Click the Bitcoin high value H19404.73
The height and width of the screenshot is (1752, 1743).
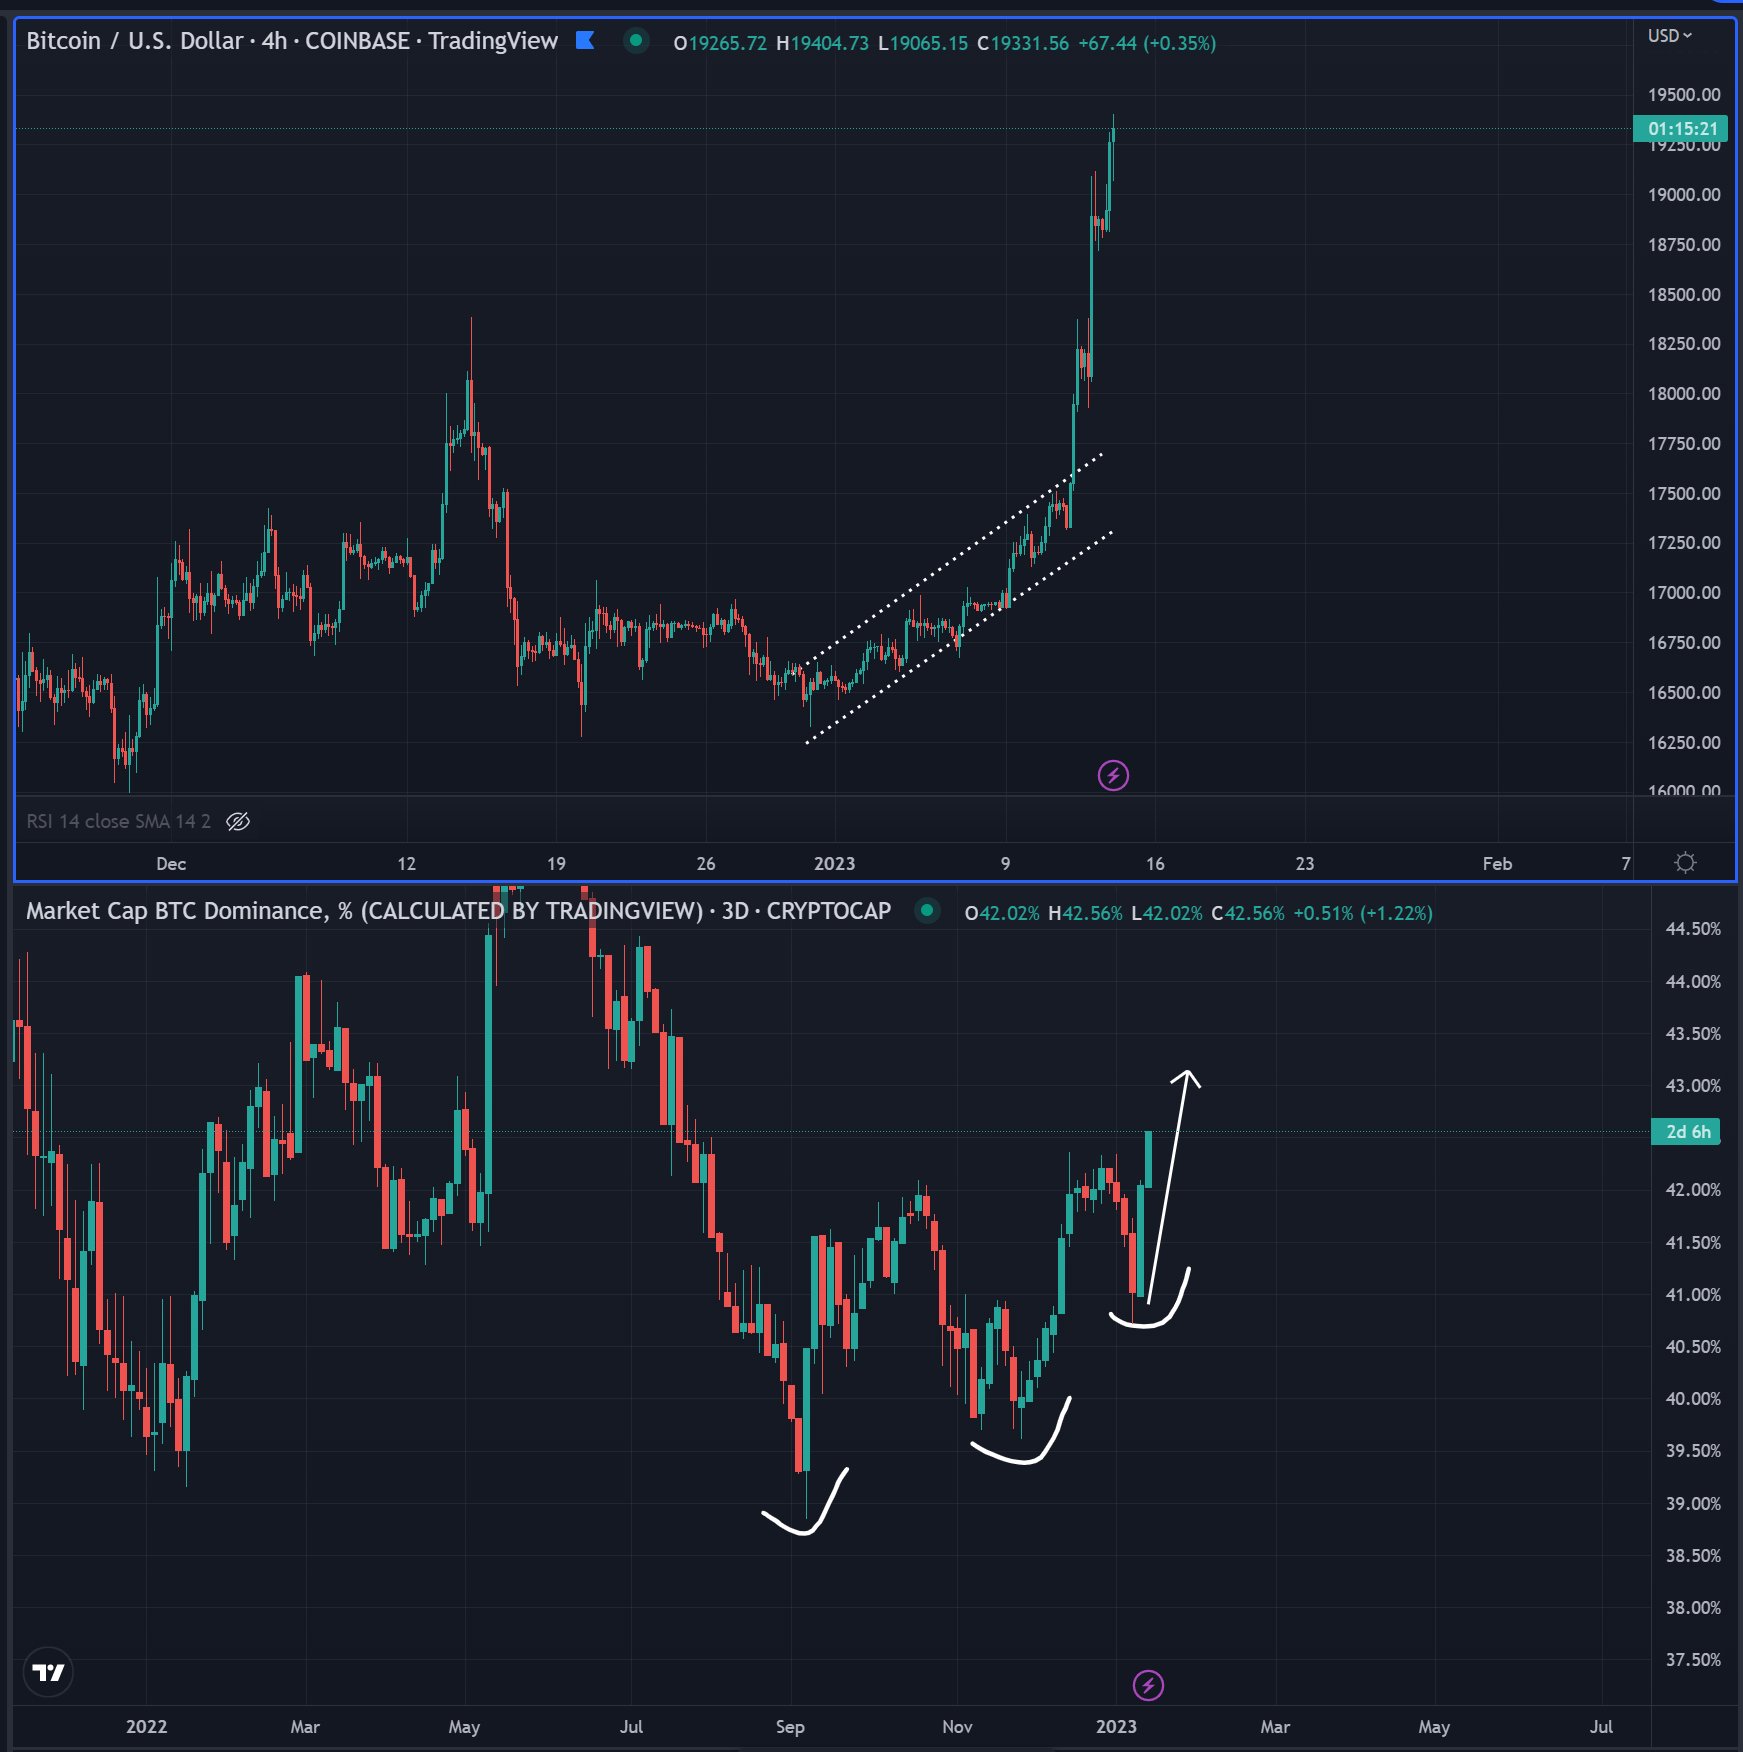coord(823,43)
